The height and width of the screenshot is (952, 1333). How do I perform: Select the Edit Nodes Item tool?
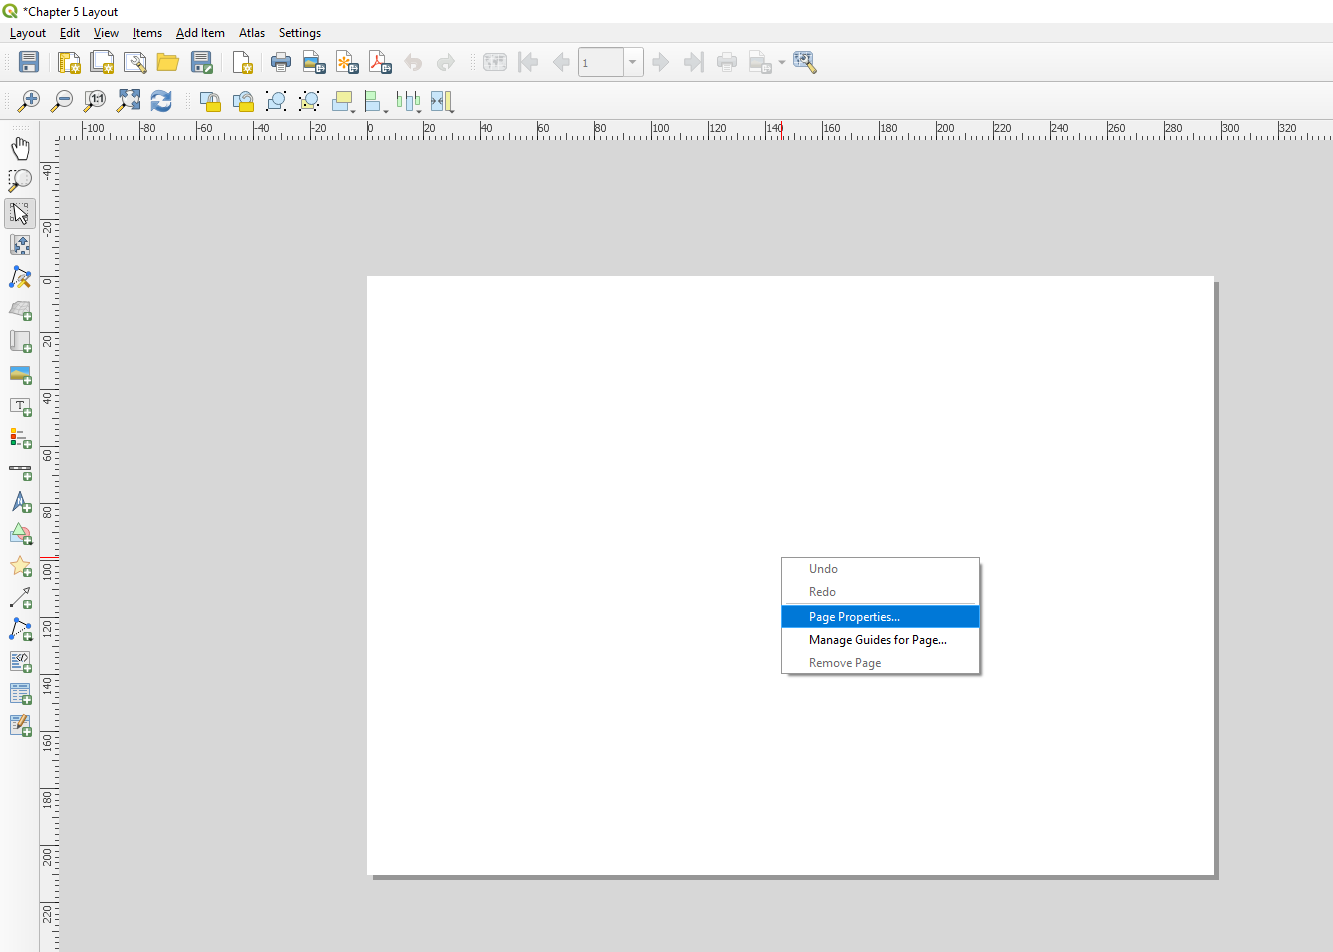20,277
